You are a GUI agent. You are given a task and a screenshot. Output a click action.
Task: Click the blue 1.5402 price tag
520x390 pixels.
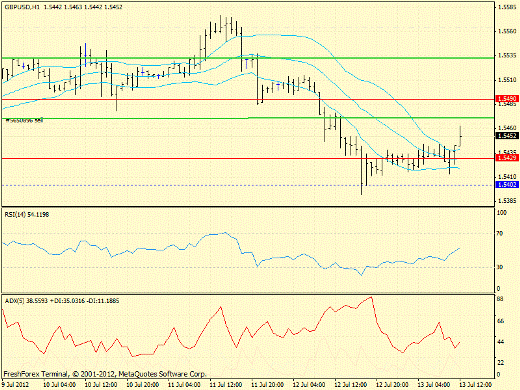click(507, 184)
